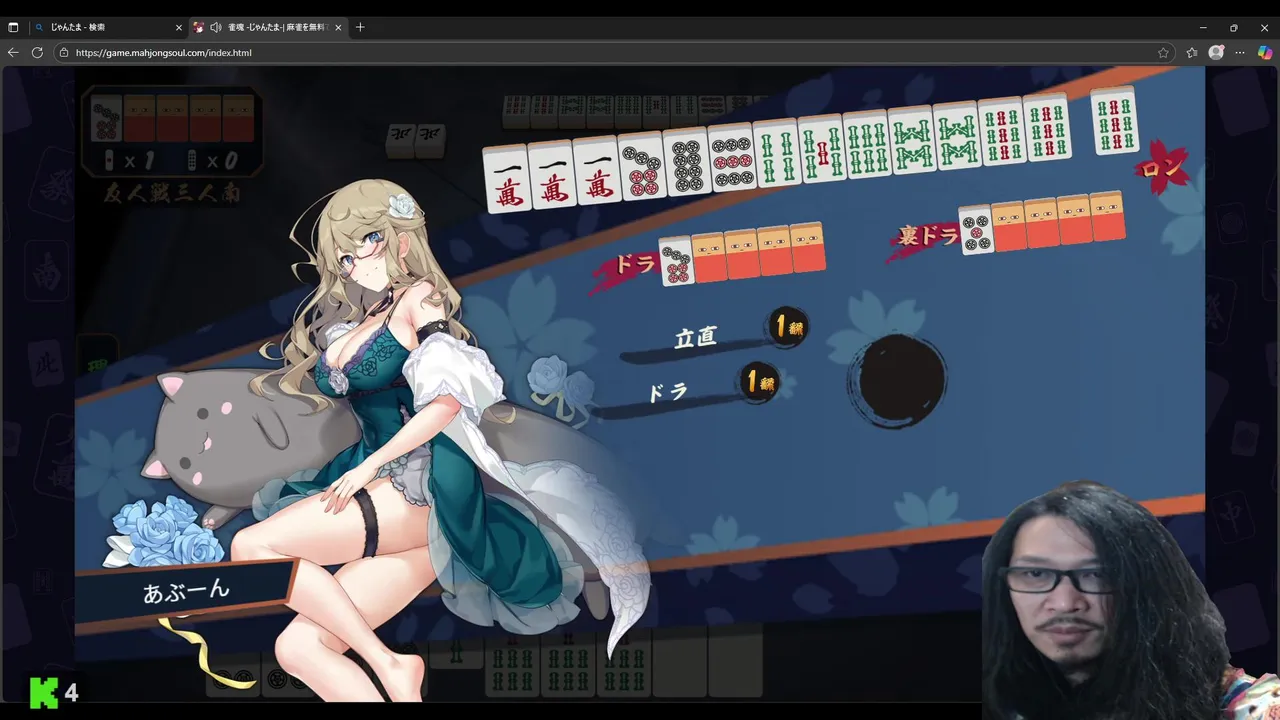Image resolution: width=1280 pixels, height=720 pixels.
Task: Click the first 一萬 tile in hand
Action: point(506,178)
